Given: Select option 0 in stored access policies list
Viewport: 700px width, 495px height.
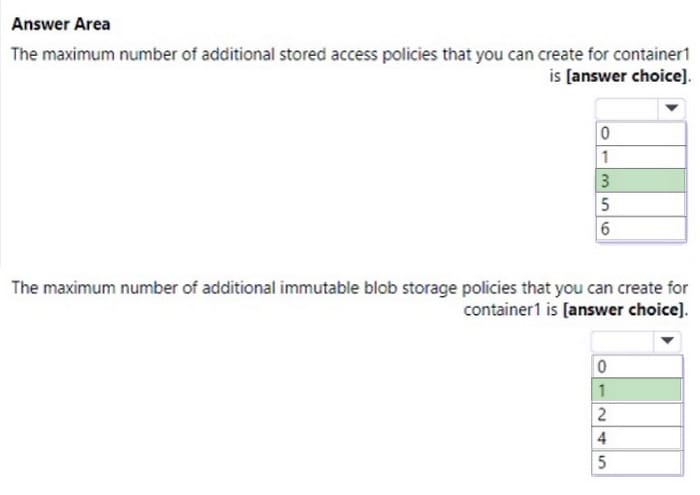Looking at the screenshot, I should tap(641, 133).
